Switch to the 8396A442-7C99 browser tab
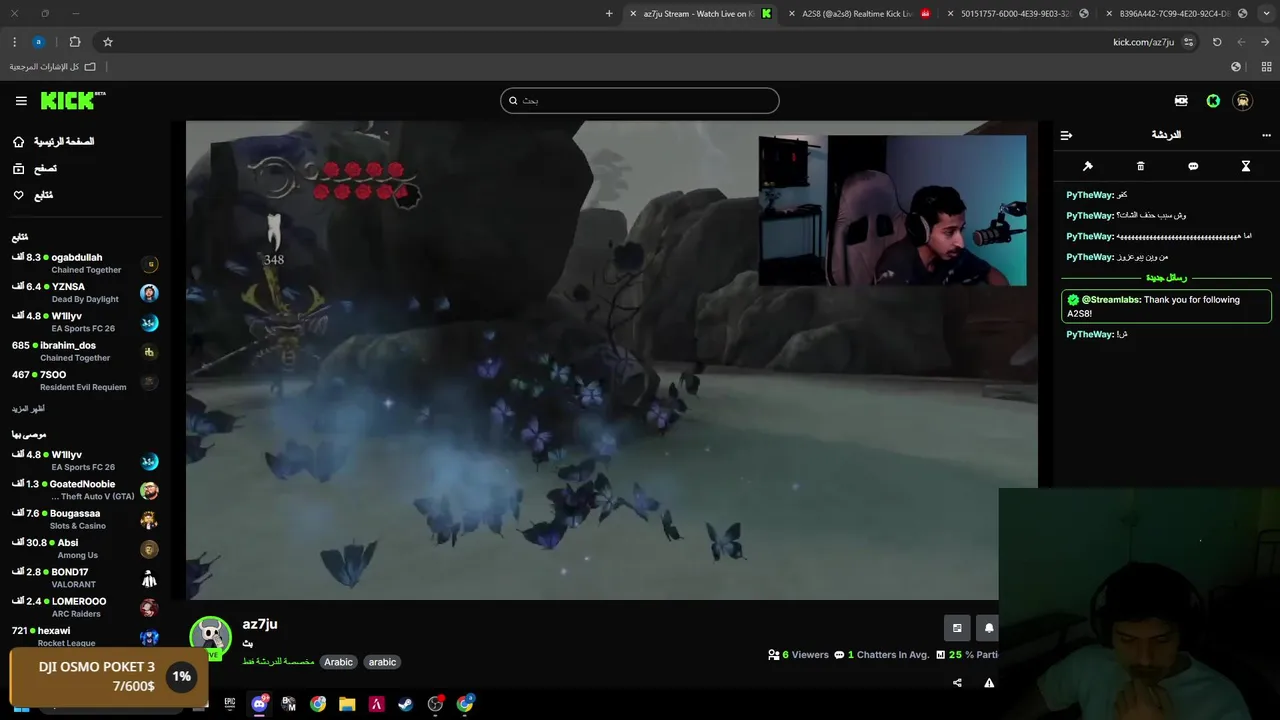1280x720 pixels. coord(1176,14)
